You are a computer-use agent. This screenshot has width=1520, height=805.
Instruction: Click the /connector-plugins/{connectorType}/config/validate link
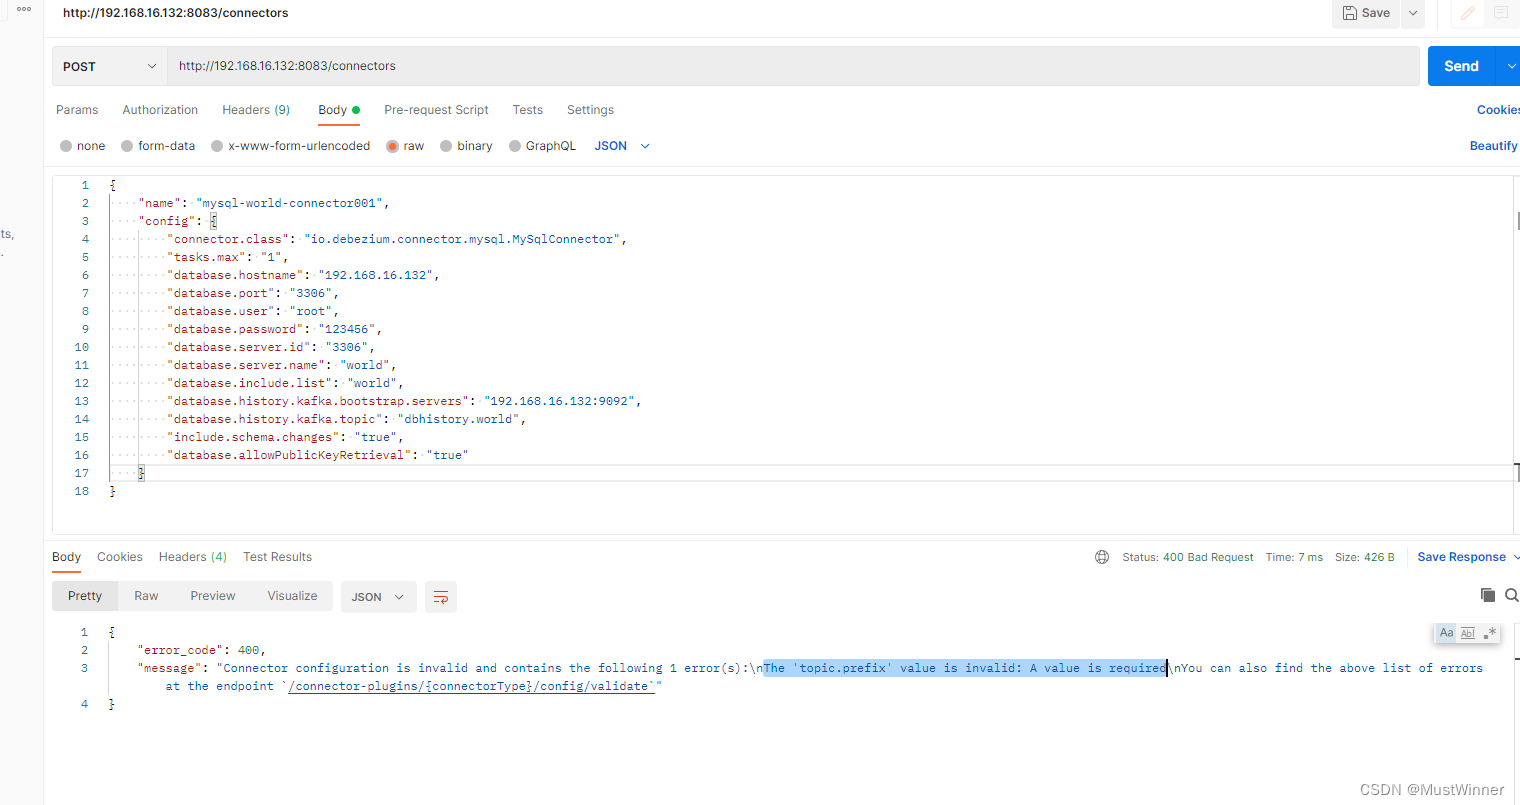point(472,686)
